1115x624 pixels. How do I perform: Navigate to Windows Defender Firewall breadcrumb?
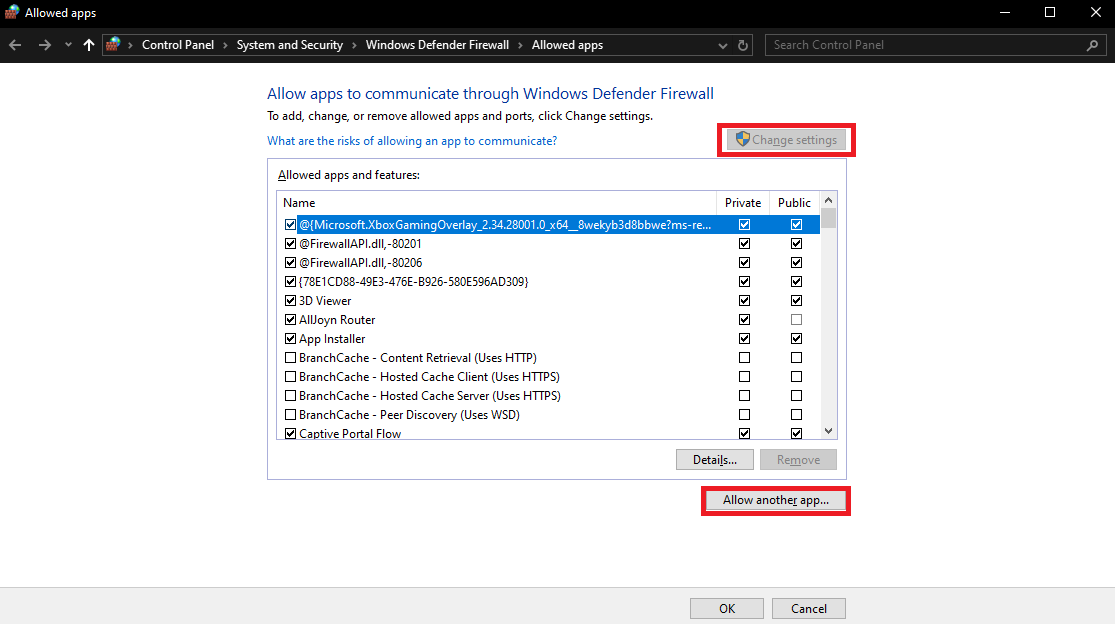tap(437, 44)
